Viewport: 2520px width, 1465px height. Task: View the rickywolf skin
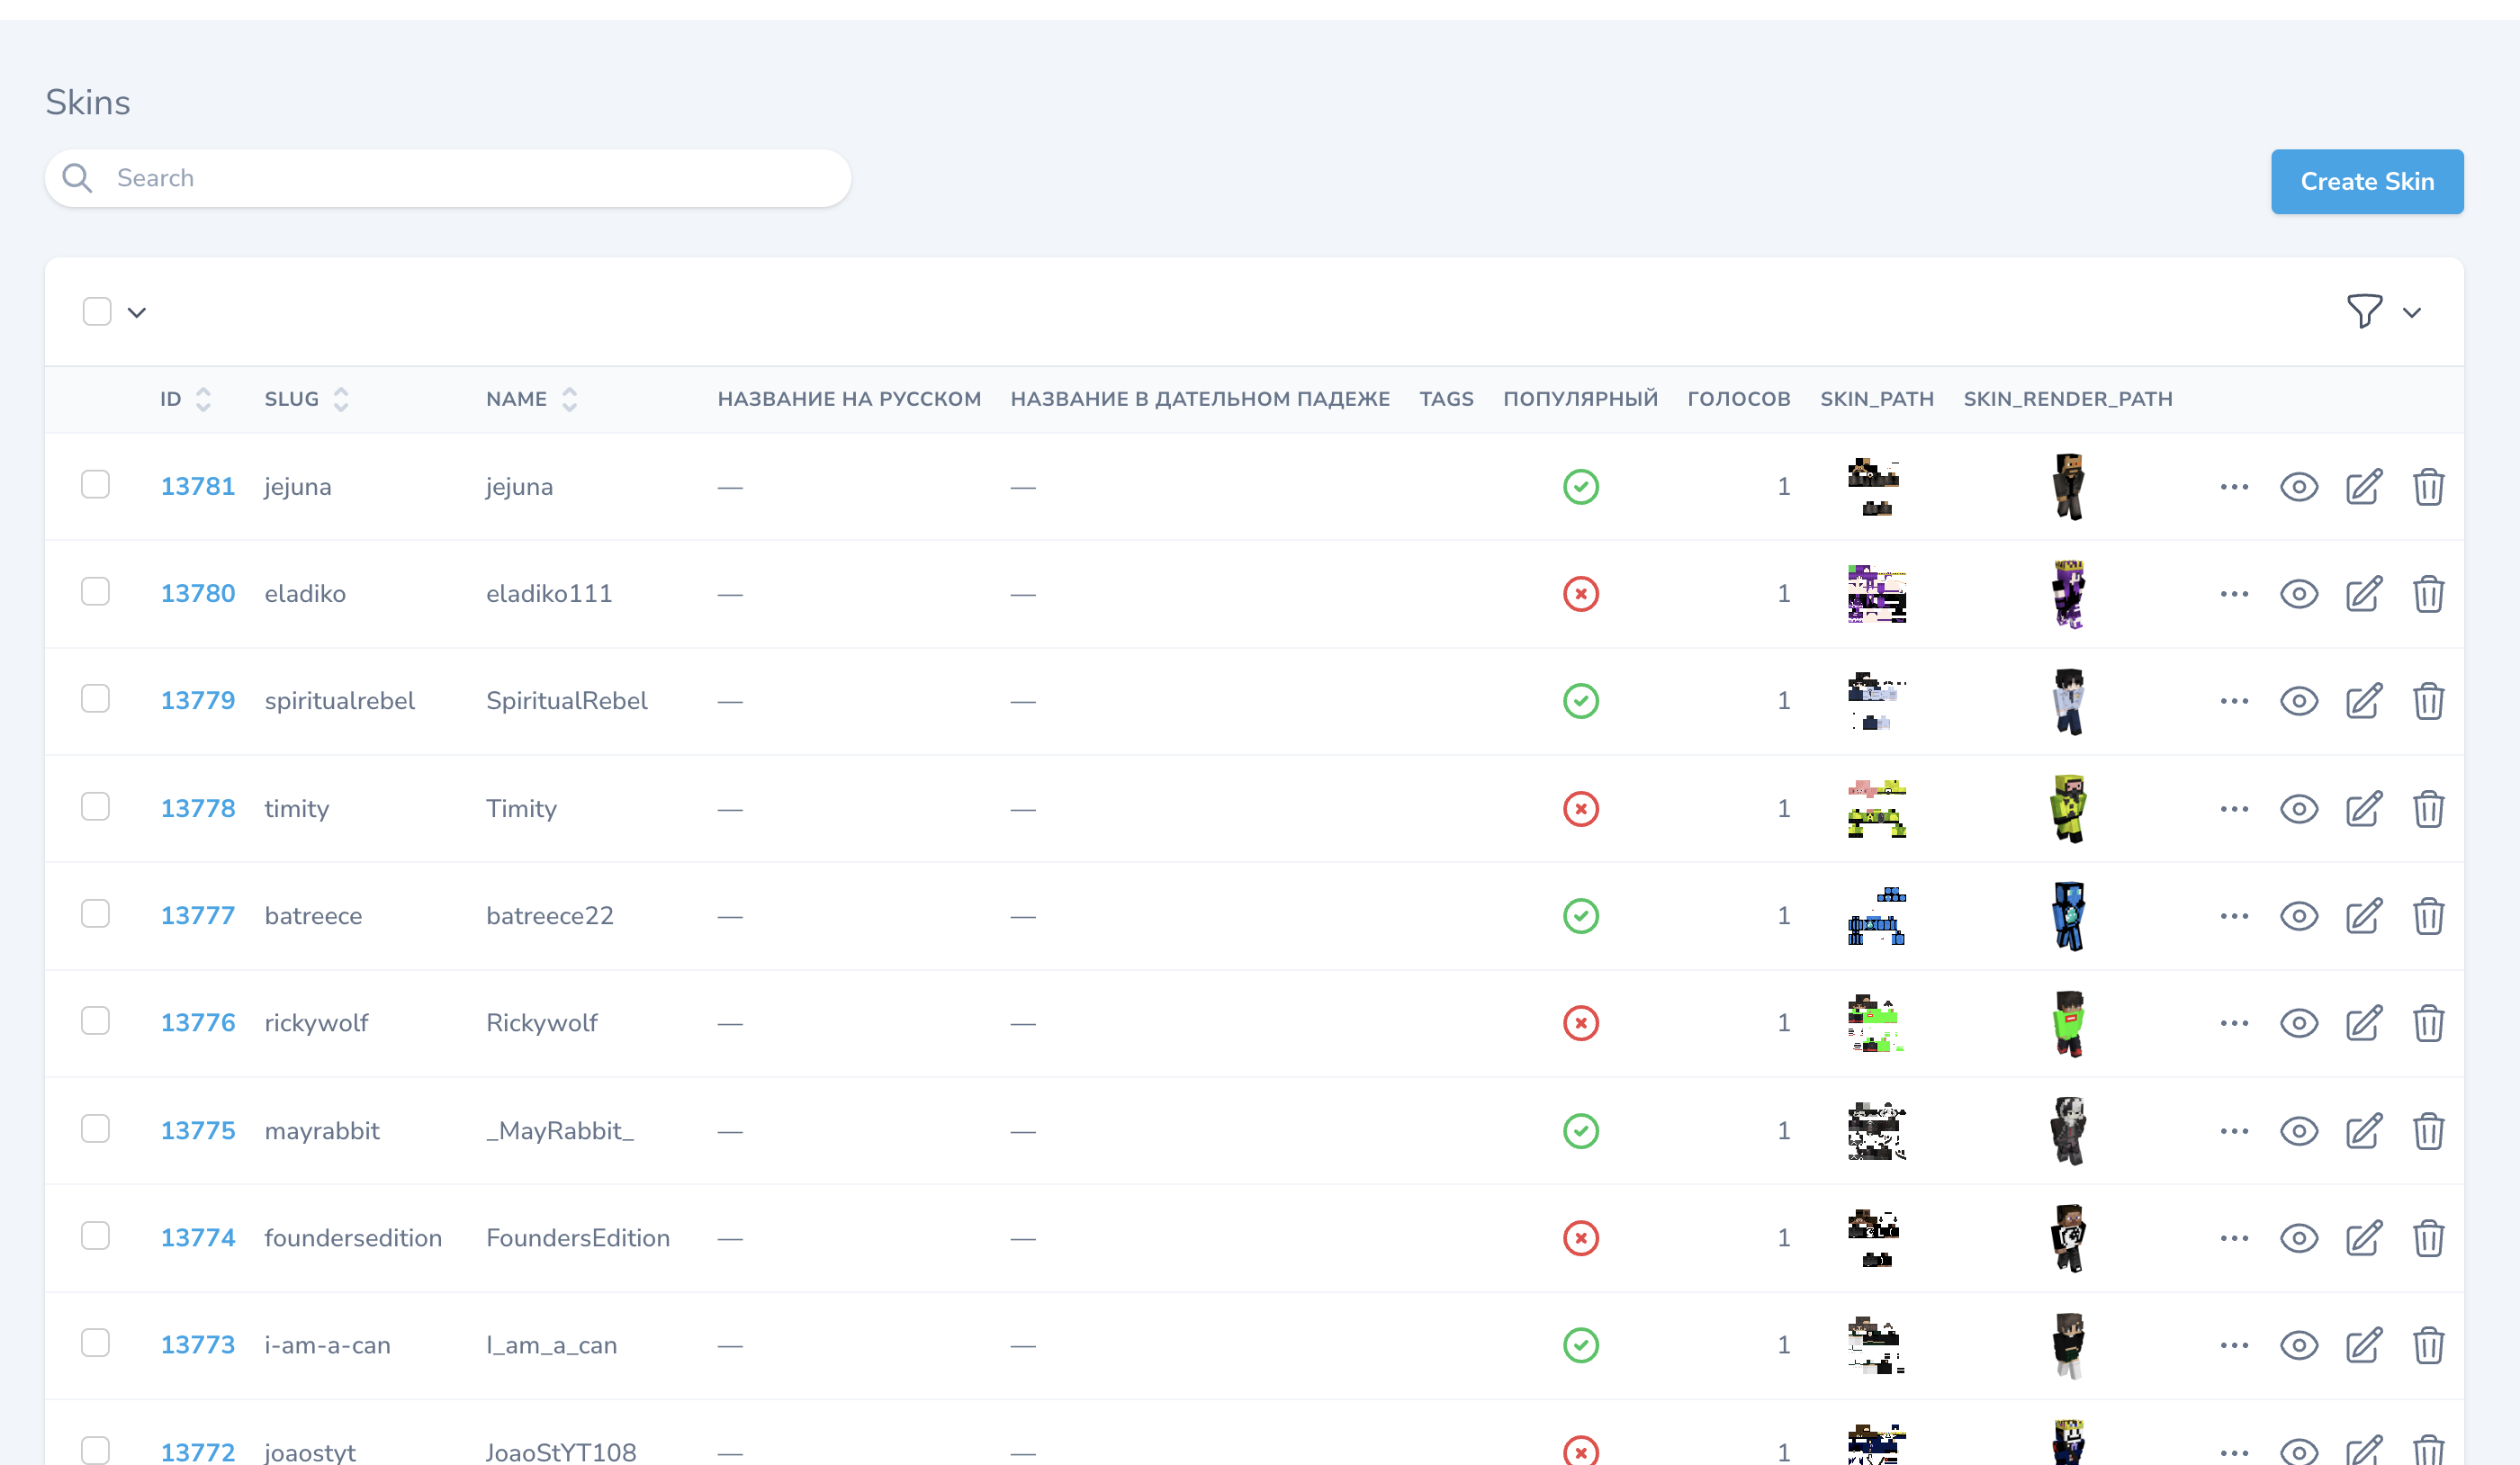[x=2299, y=1023]
